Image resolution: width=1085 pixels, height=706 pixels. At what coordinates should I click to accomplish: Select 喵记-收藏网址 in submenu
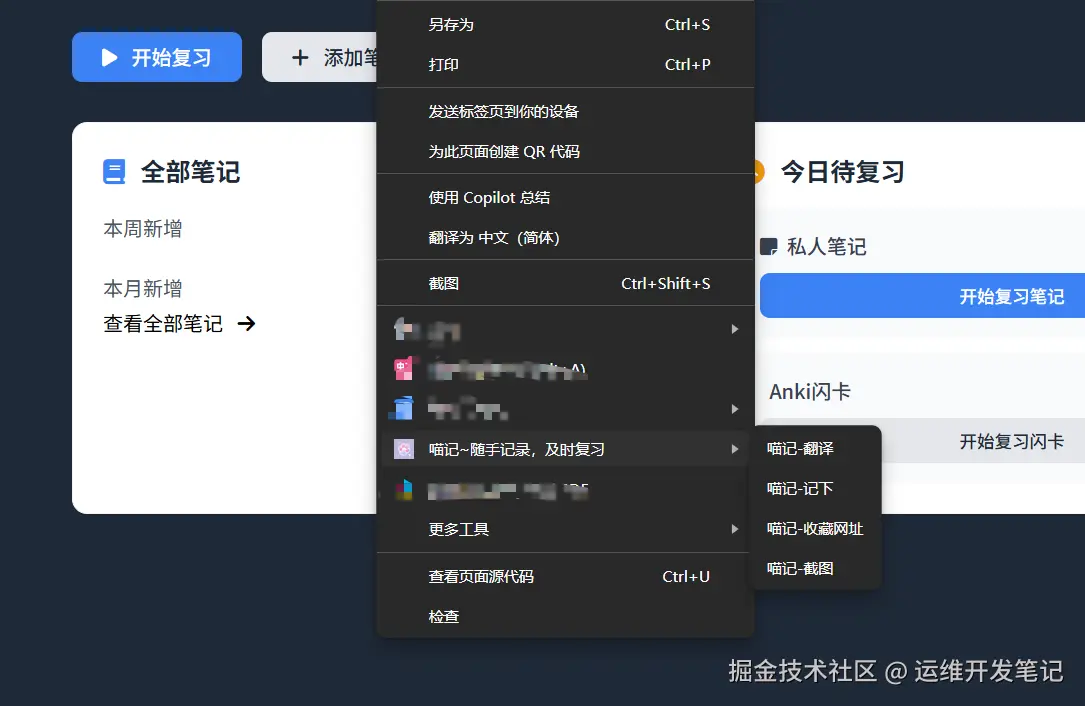pyautogui.click(x=817, y=529)
